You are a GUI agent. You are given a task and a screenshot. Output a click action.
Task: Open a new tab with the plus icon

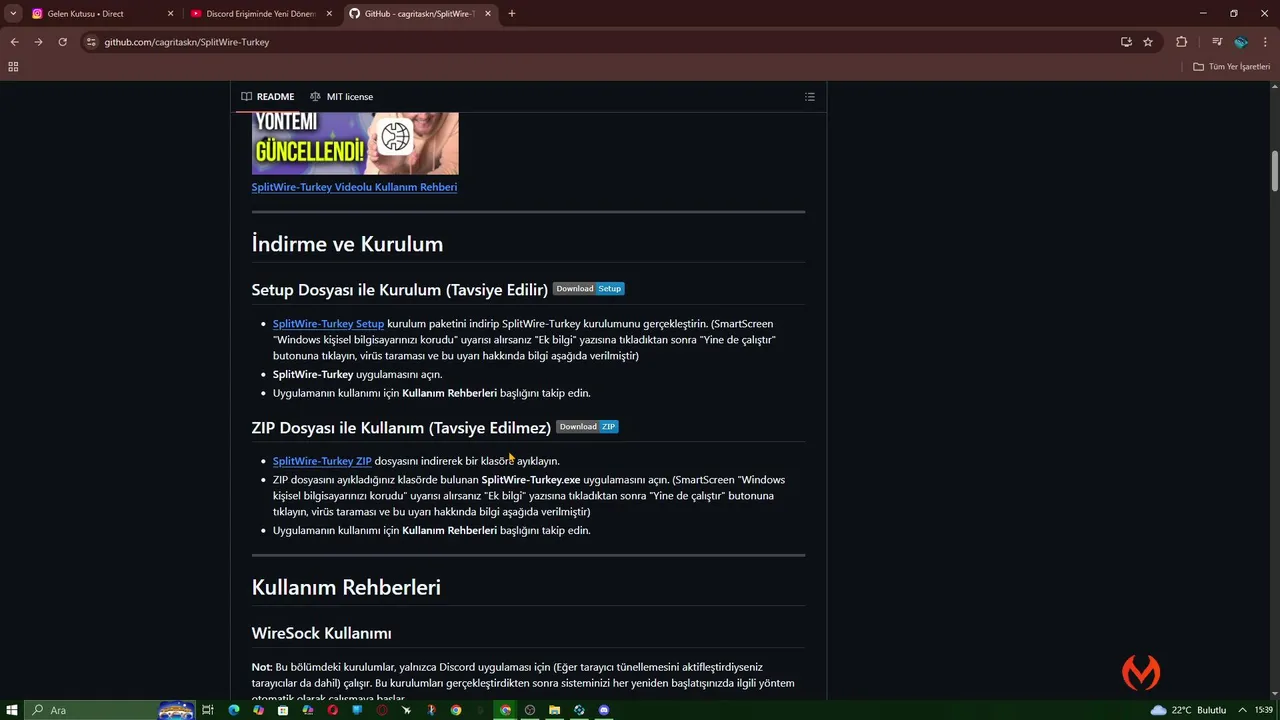(512, 14)
